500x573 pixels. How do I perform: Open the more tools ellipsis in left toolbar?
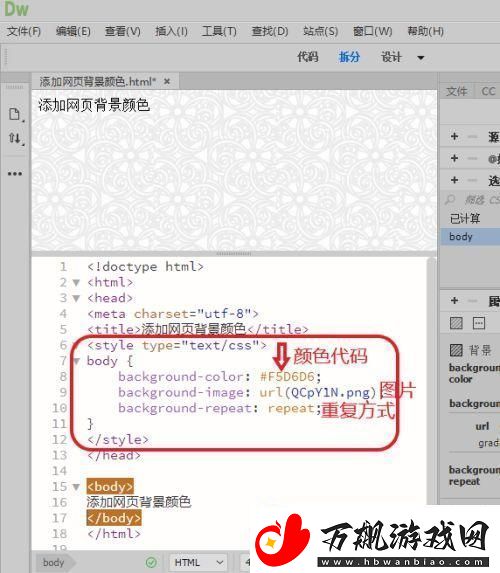click(x=15, y=174)
